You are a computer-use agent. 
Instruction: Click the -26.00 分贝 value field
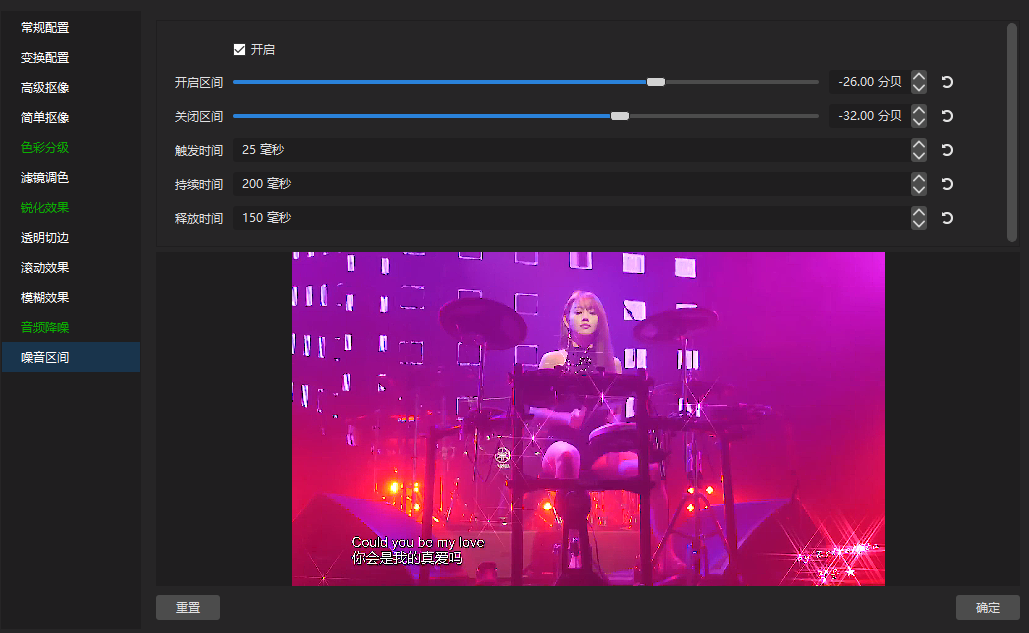click(870, 82)
